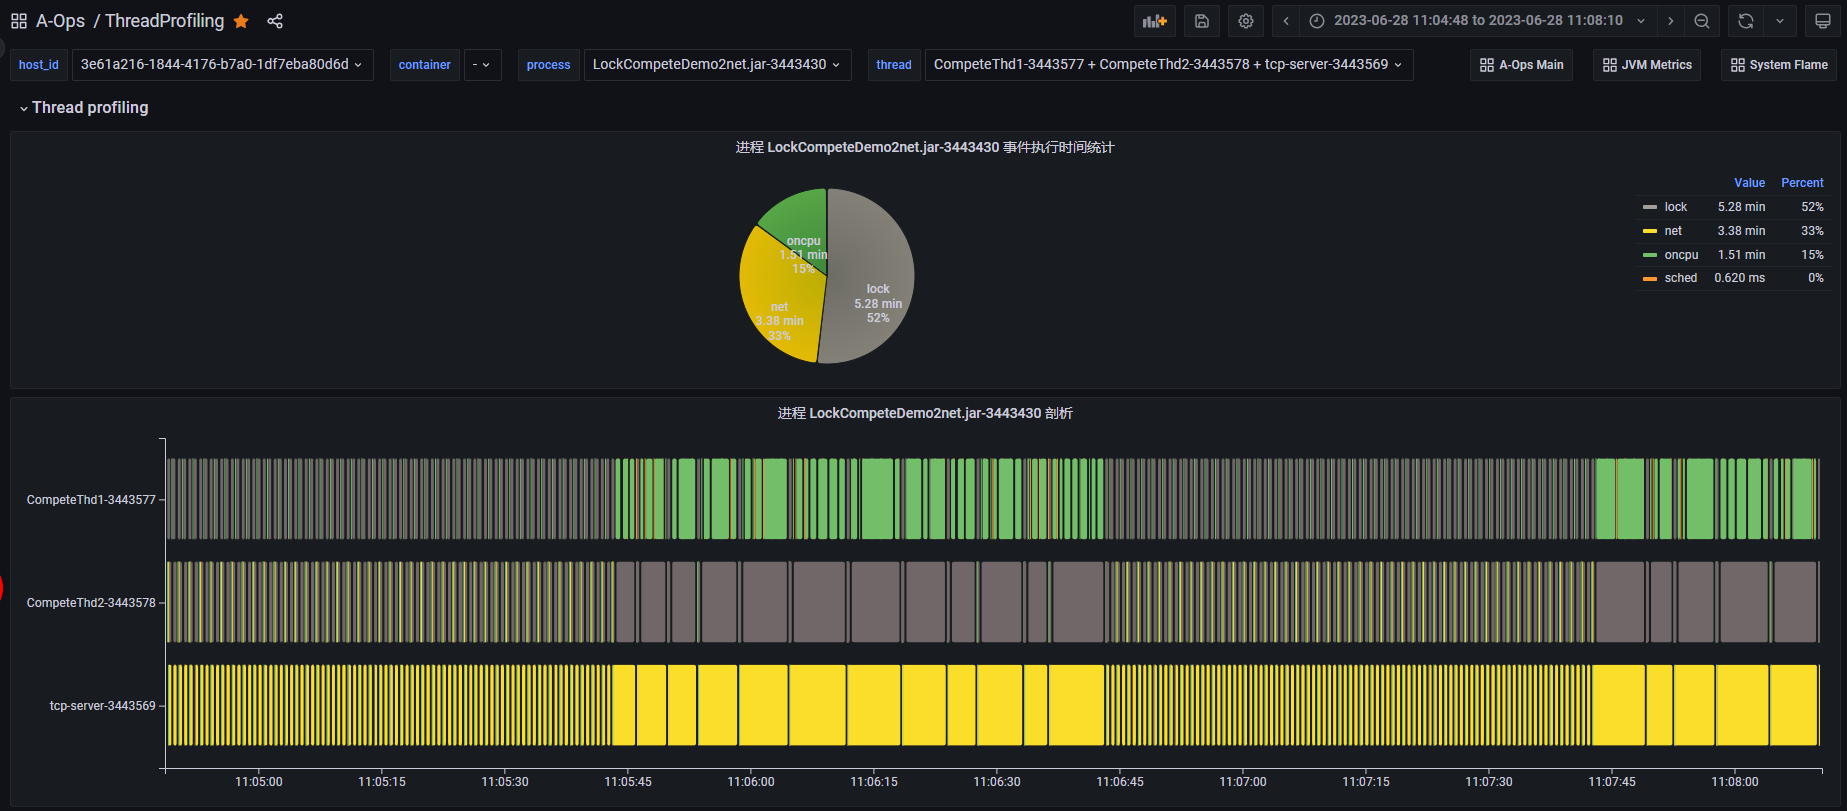The height and width of the screenshot is (811, 1847).
Task: Click the add panel icon
Action: pos(1154,21)
